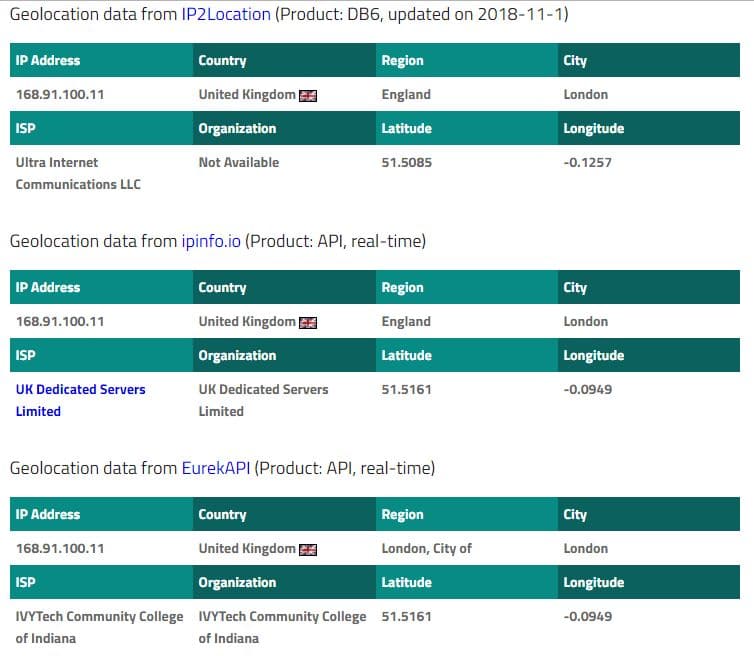Image resolution: width=754 pixels, height=656 pixels.
Task: Click the Ultra Internet Communications LLC ISP text
Action: click(x=78, y=173)
